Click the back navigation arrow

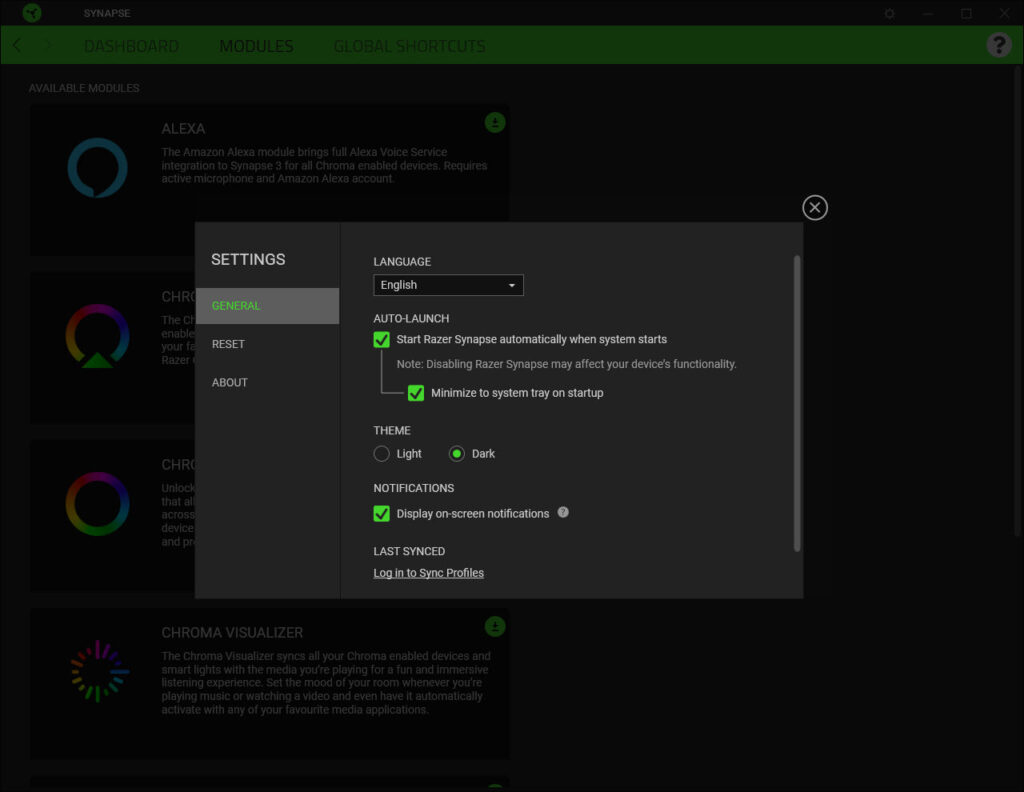click(17, 45)
